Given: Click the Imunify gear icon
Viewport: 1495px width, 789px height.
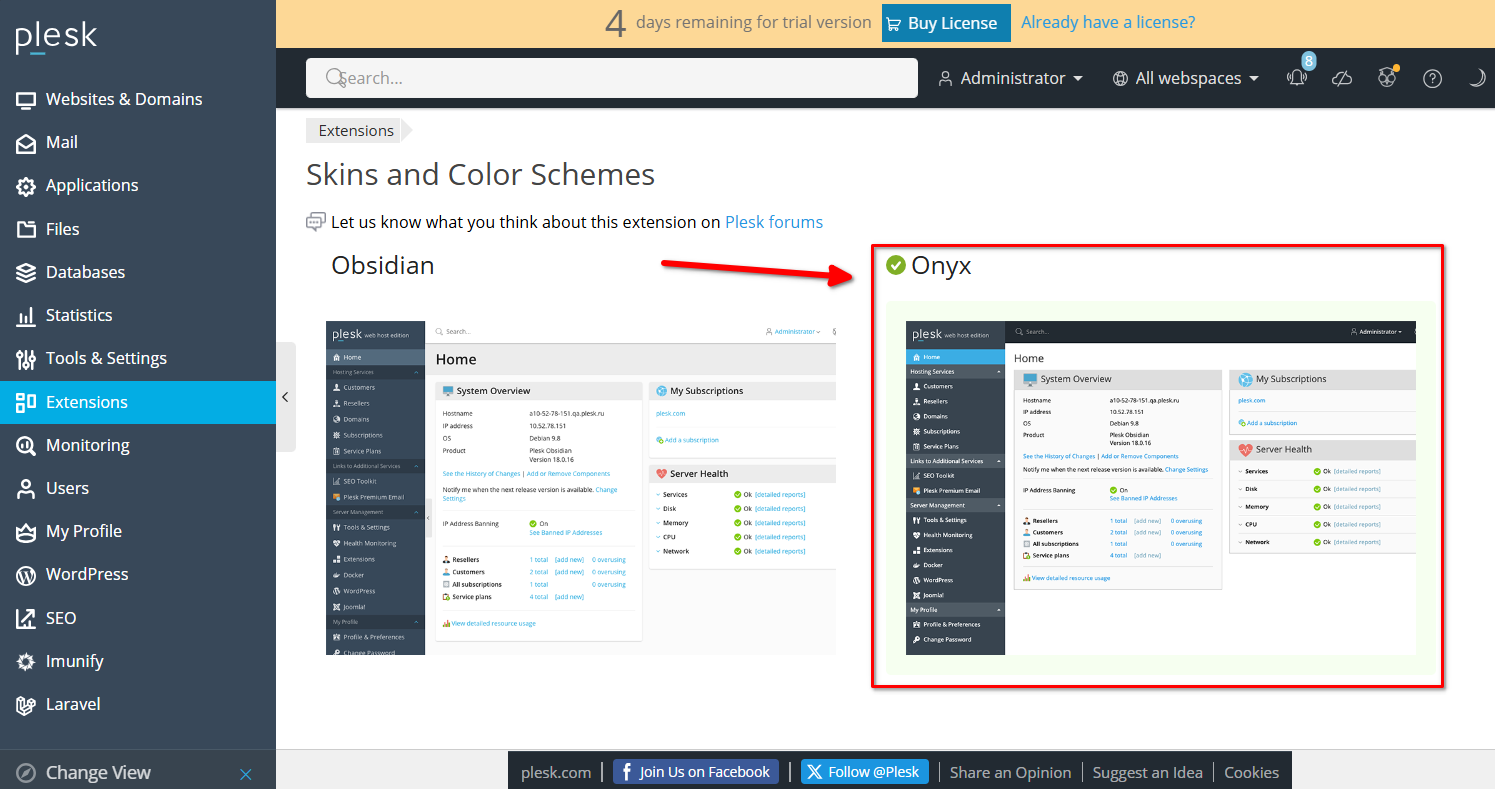Looking at the screenshot, I should (x=26, y=661).
